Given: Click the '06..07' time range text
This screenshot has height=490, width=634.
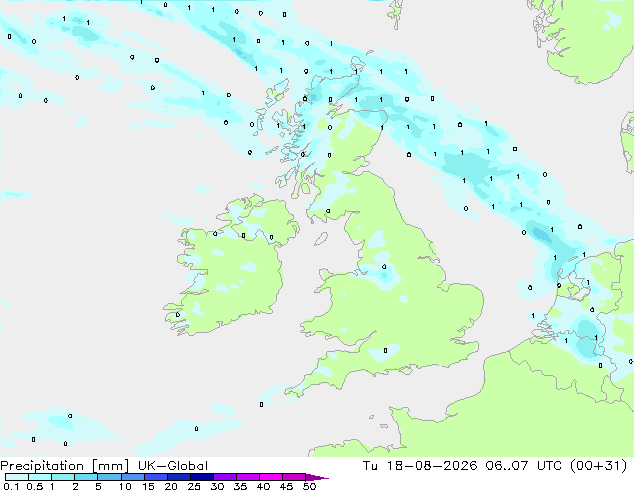Looking at the screenshot, I should (507, 466).
